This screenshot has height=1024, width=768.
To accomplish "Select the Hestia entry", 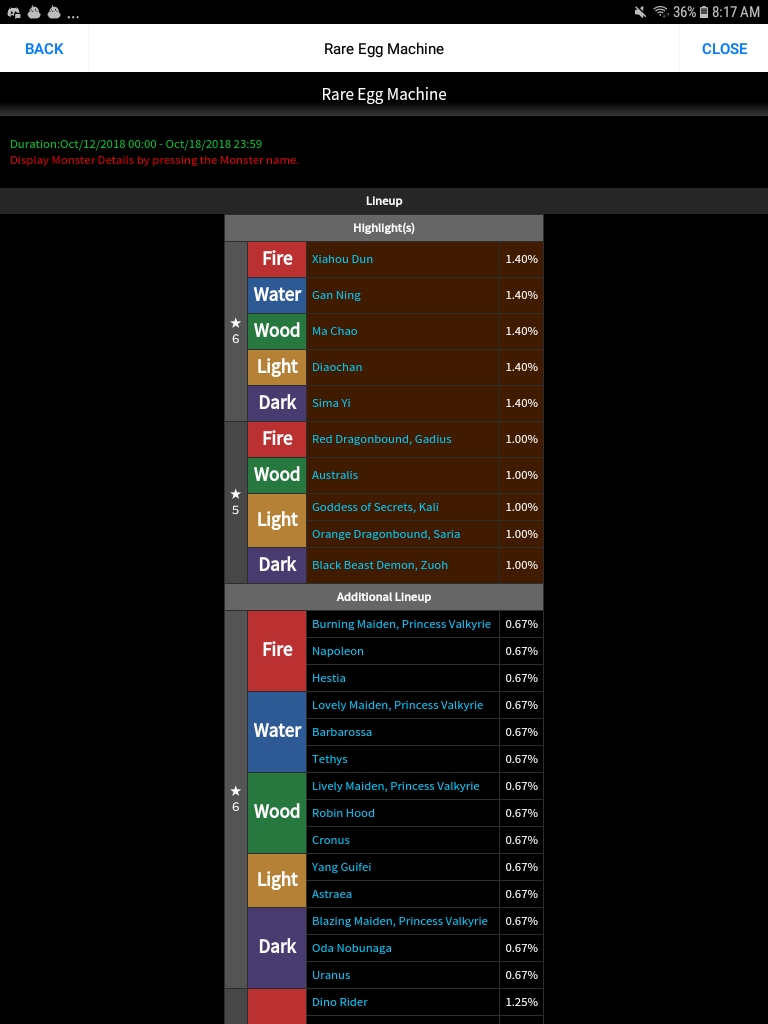I will (328, 678).
